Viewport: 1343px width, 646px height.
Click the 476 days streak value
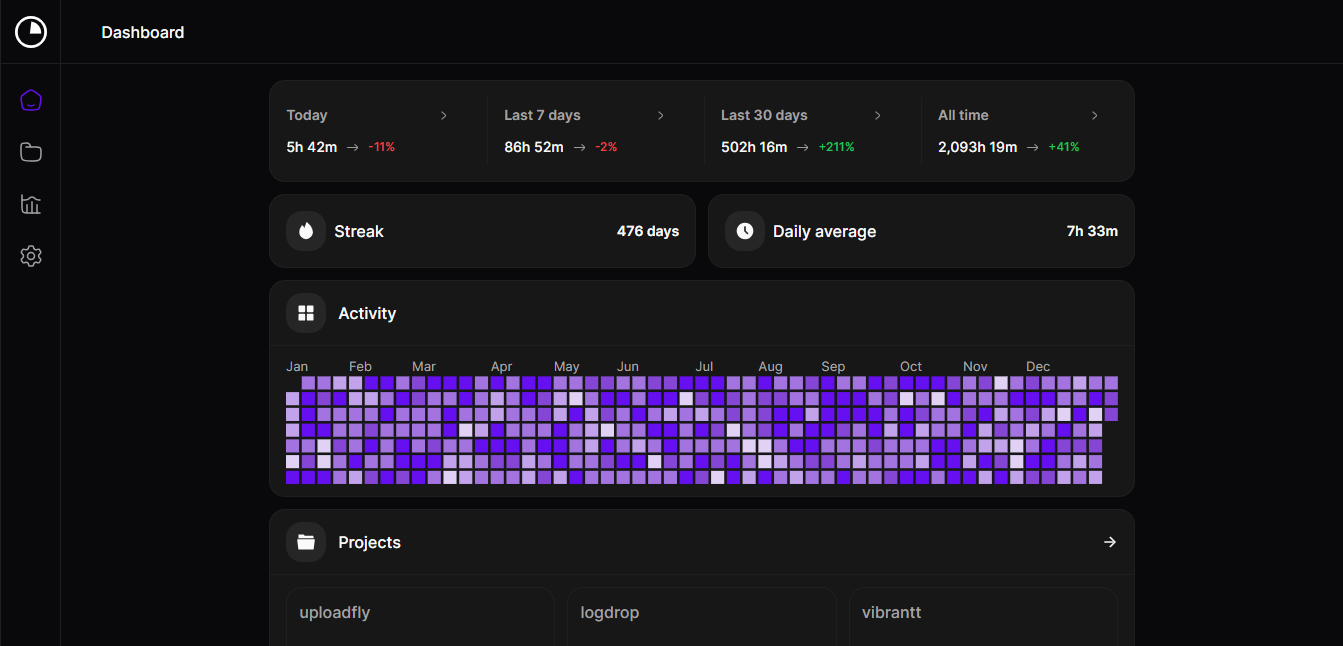pos(648,231)
